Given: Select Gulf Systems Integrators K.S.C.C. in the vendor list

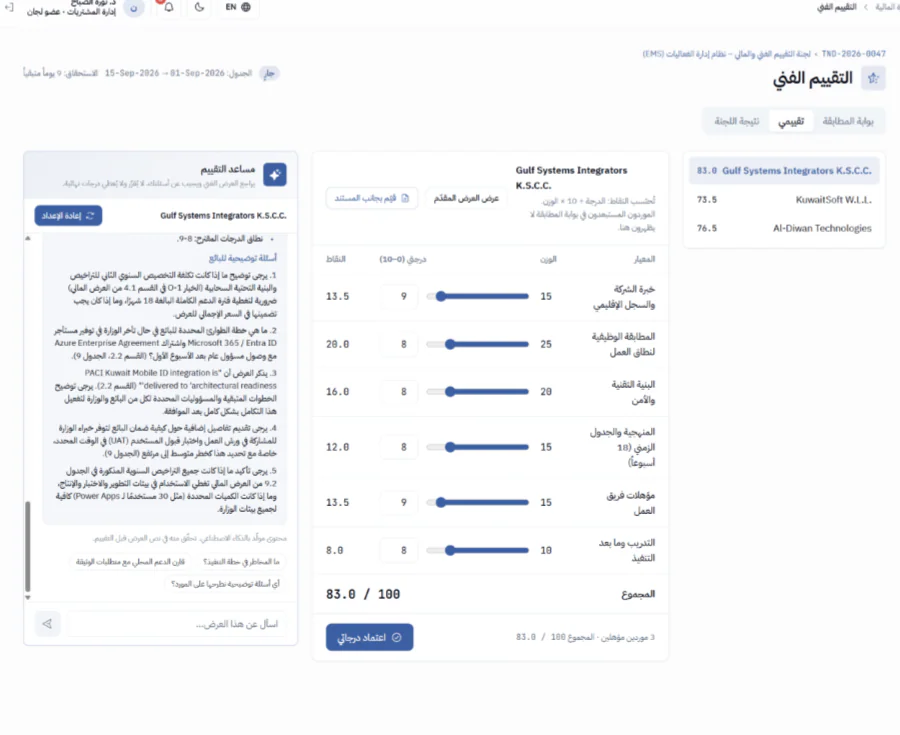Looking at the screenshot, I should [x=784, y=170].
